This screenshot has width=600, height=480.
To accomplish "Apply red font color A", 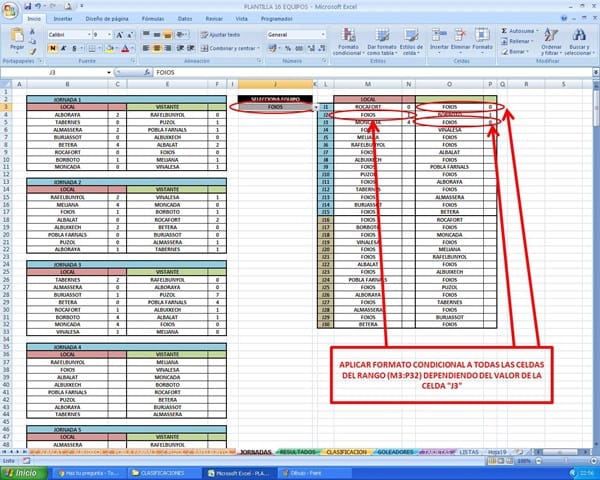I will tap(125, 48).
